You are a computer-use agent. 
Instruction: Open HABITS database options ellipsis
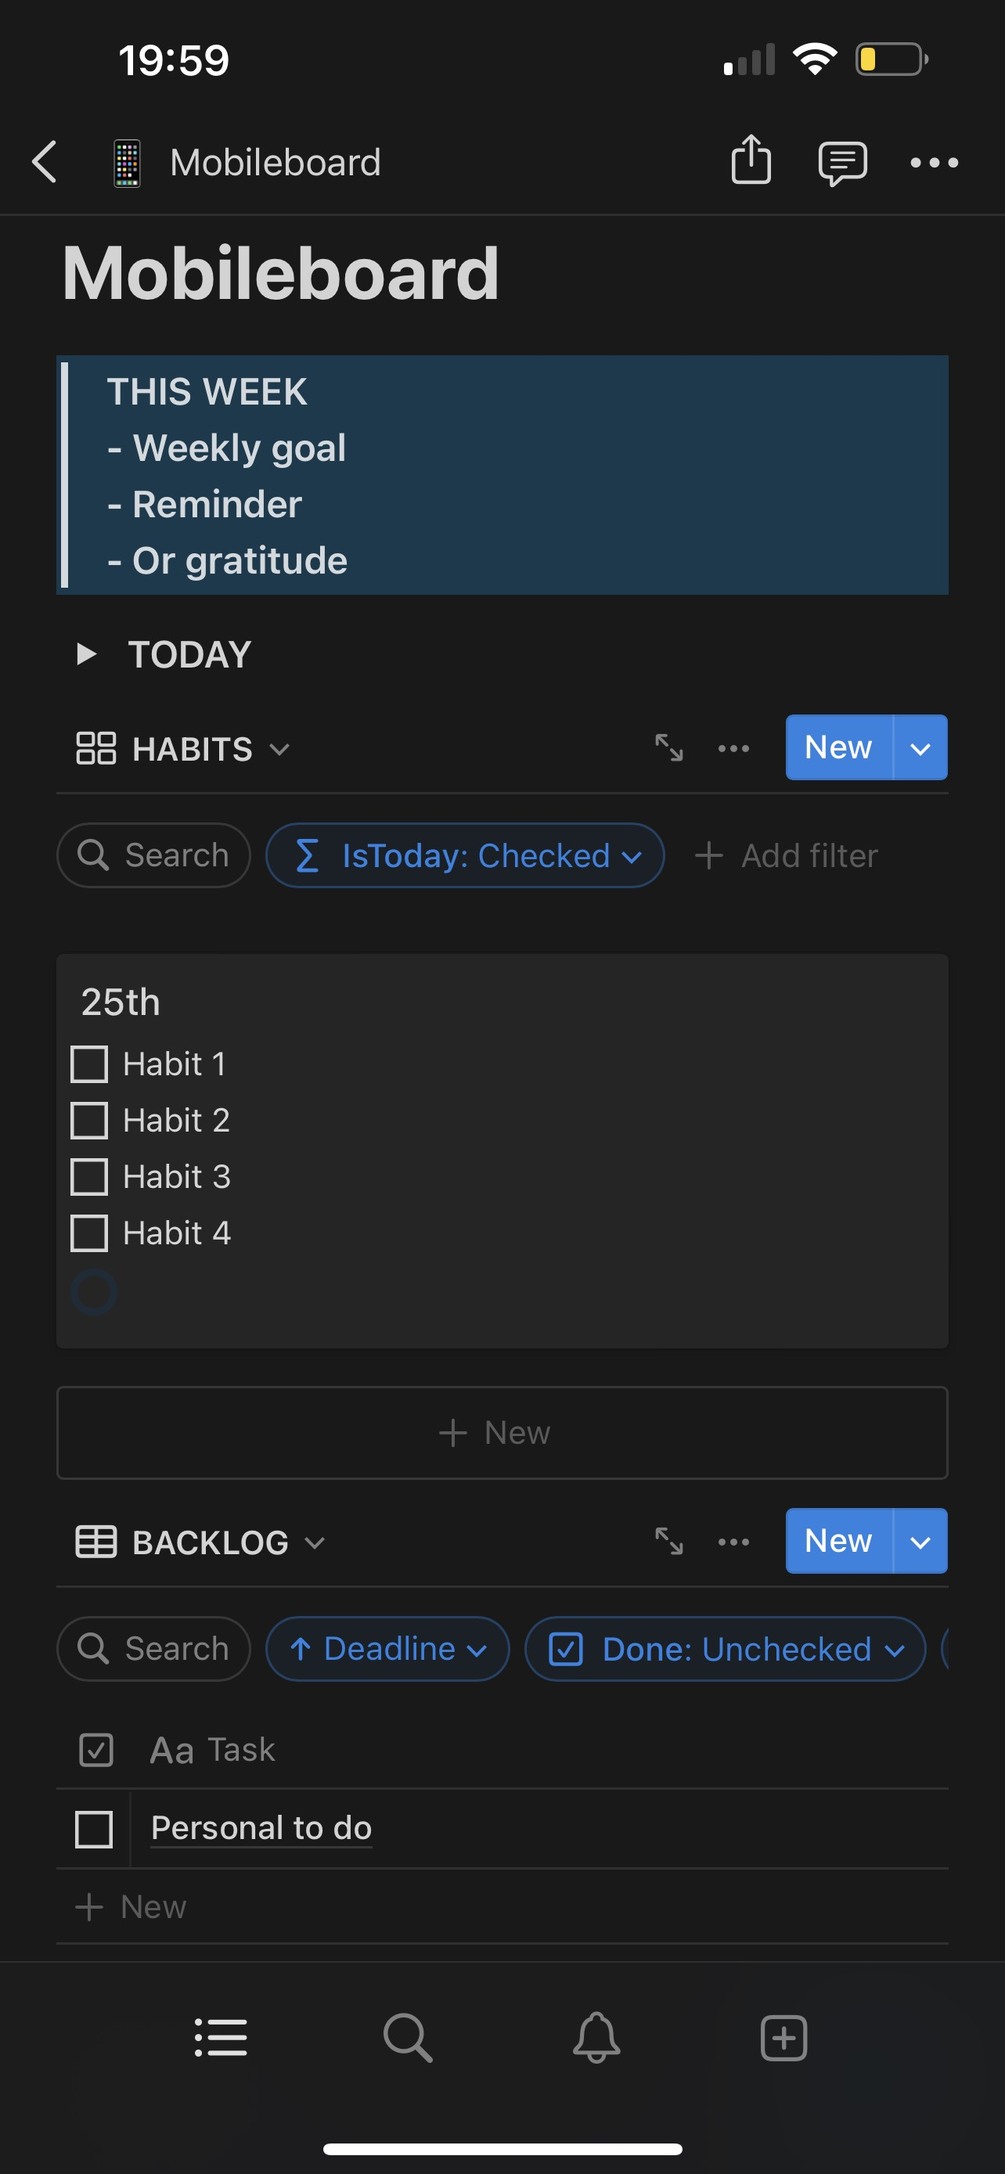733,748
